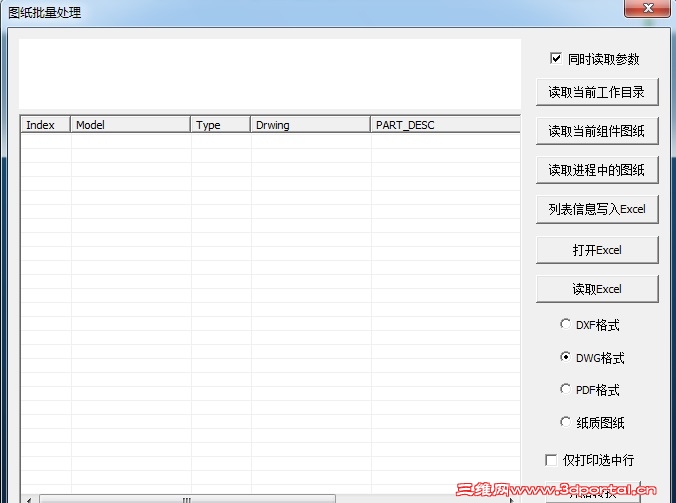Click the Drwing column header
The image size is (676, 503).
pyautogui.click(x=310, y=125)
